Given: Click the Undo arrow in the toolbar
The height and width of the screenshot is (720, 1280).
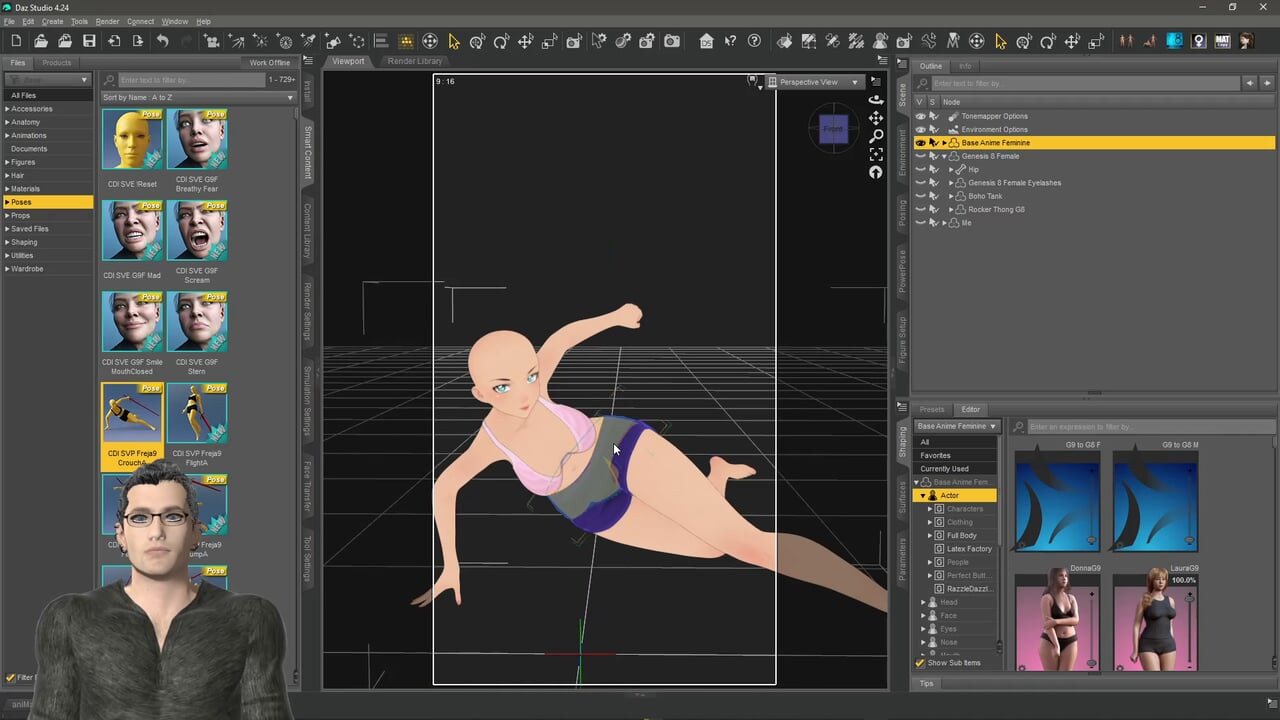Looking at the screenshot, I should (x=162, y=41).
